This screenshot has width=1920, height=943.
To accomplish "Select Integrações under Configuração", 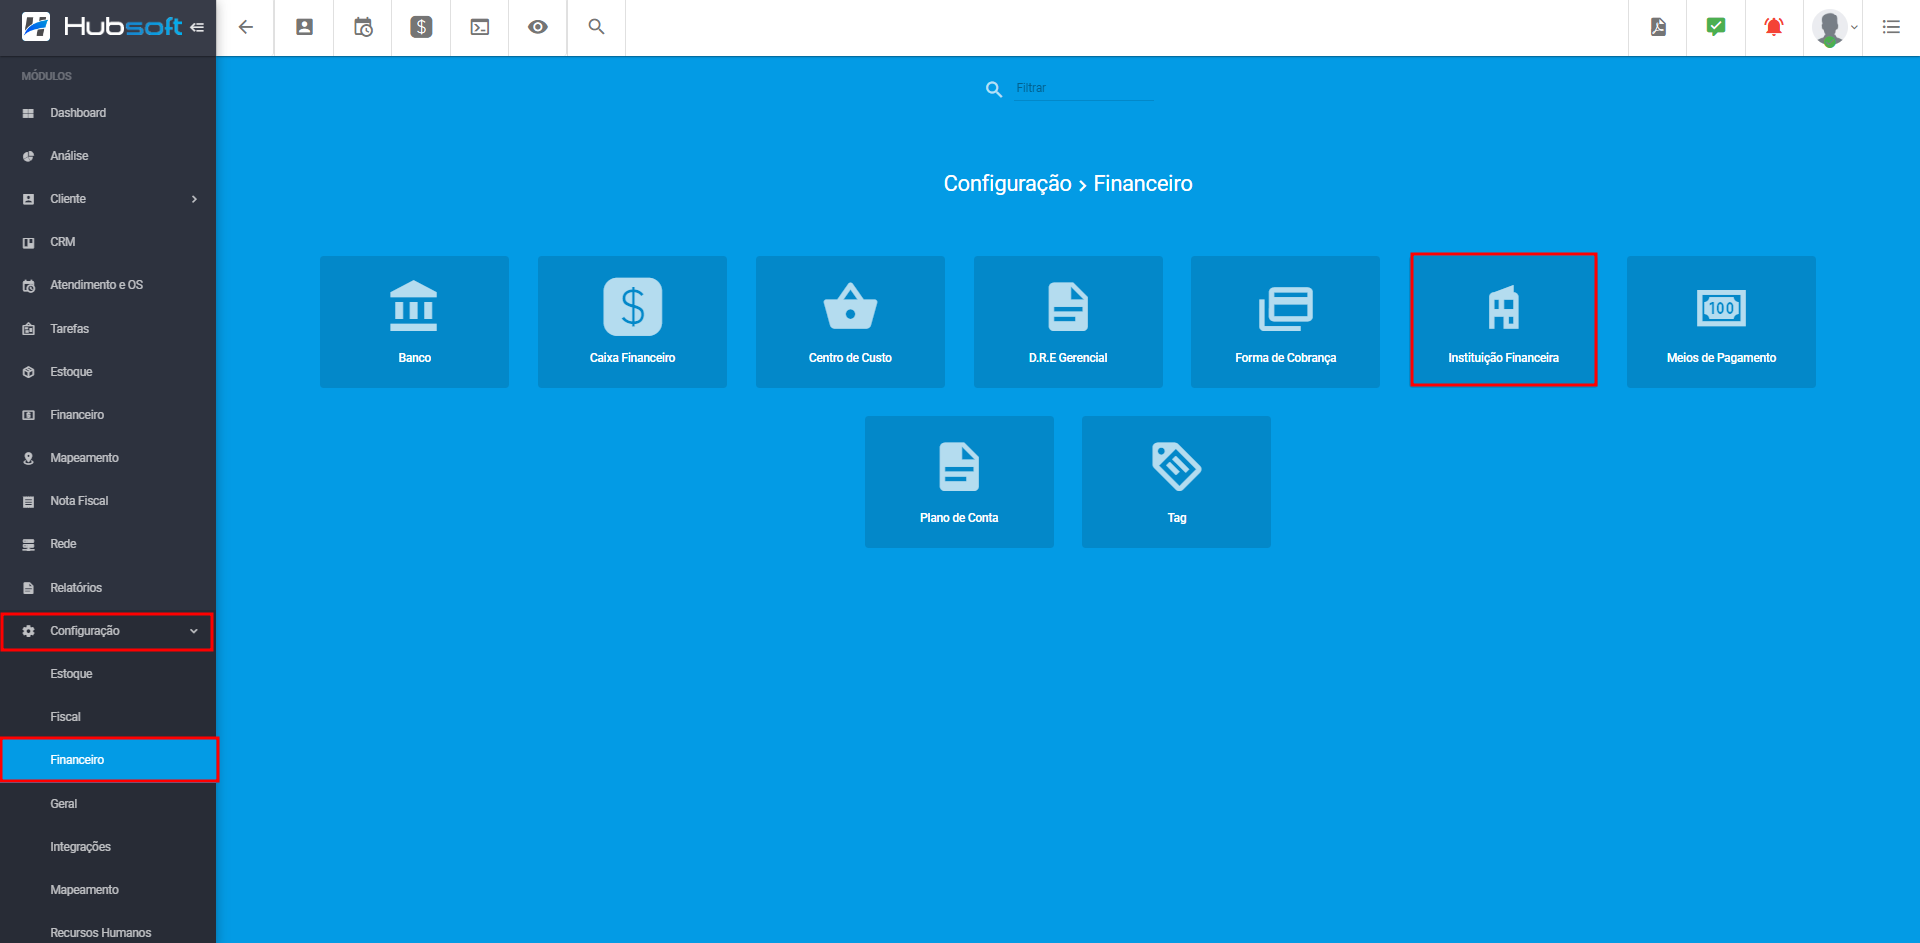I will [108, 847].
